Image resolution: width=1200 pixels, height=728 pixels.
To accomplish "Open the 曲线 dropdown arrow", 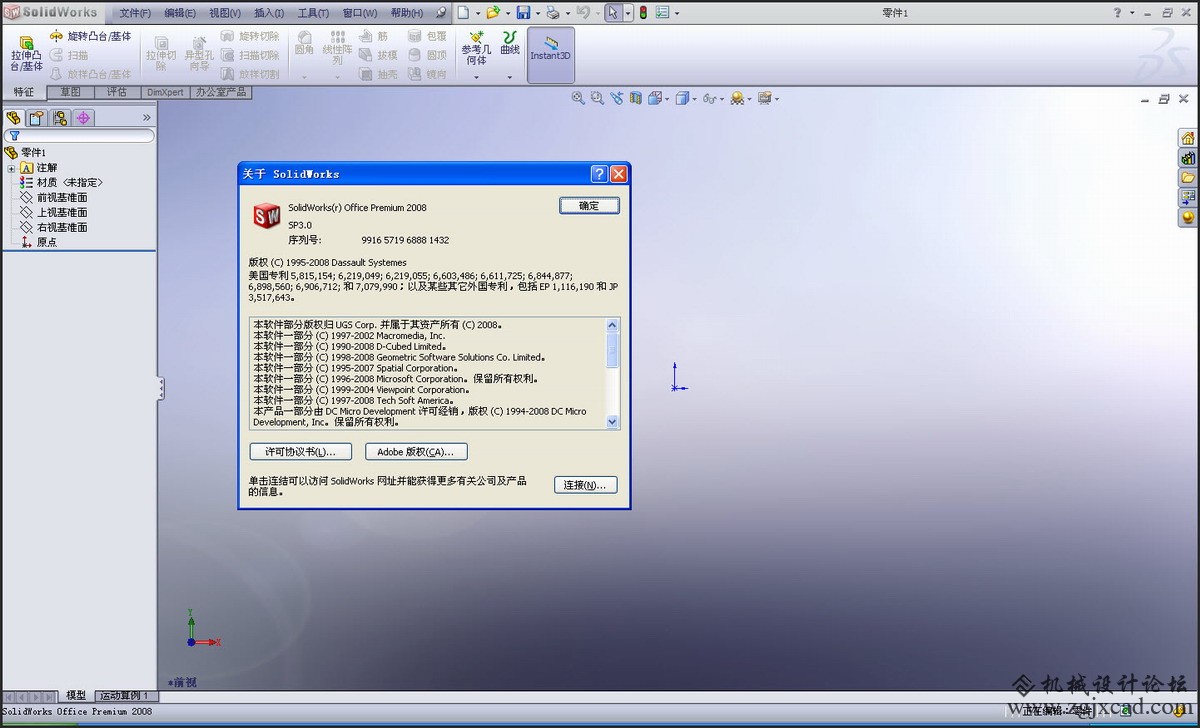I will click(510, 77).
